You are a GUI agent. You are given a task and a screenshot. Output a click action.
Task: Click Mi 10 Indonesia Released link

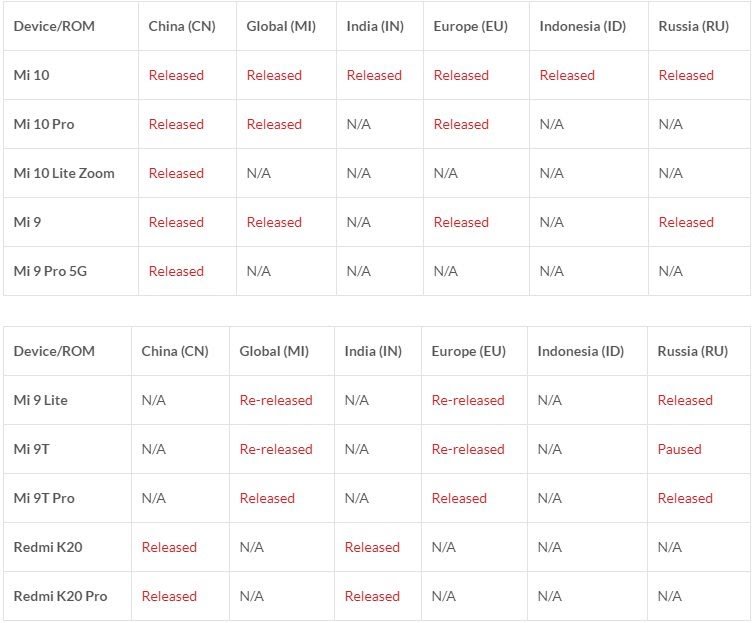567,75
